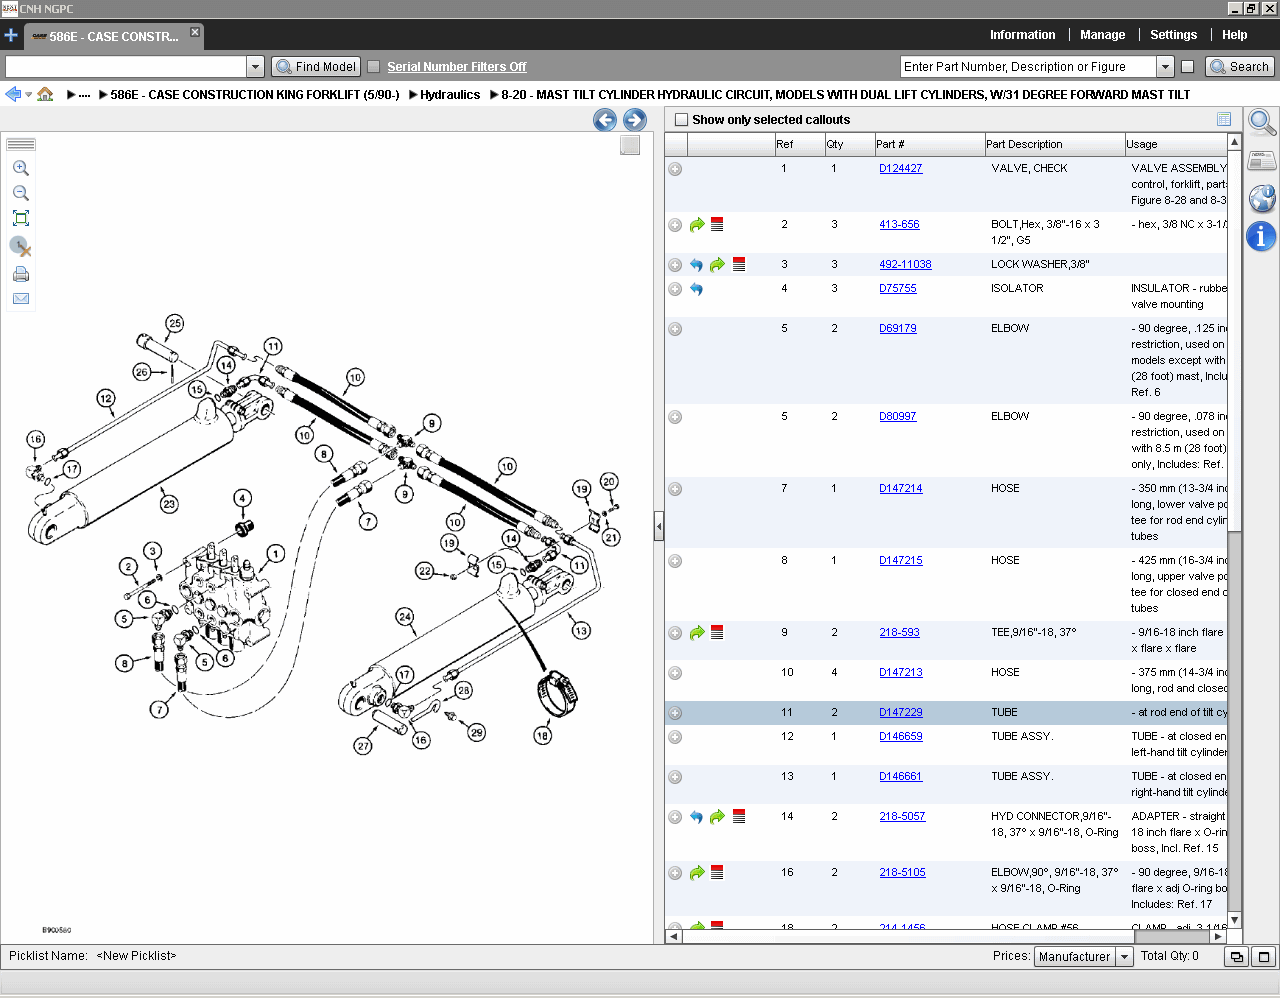Open the Search magnifier in the right sidebar
The image size is (1280, 998).
click(1262, 123)
